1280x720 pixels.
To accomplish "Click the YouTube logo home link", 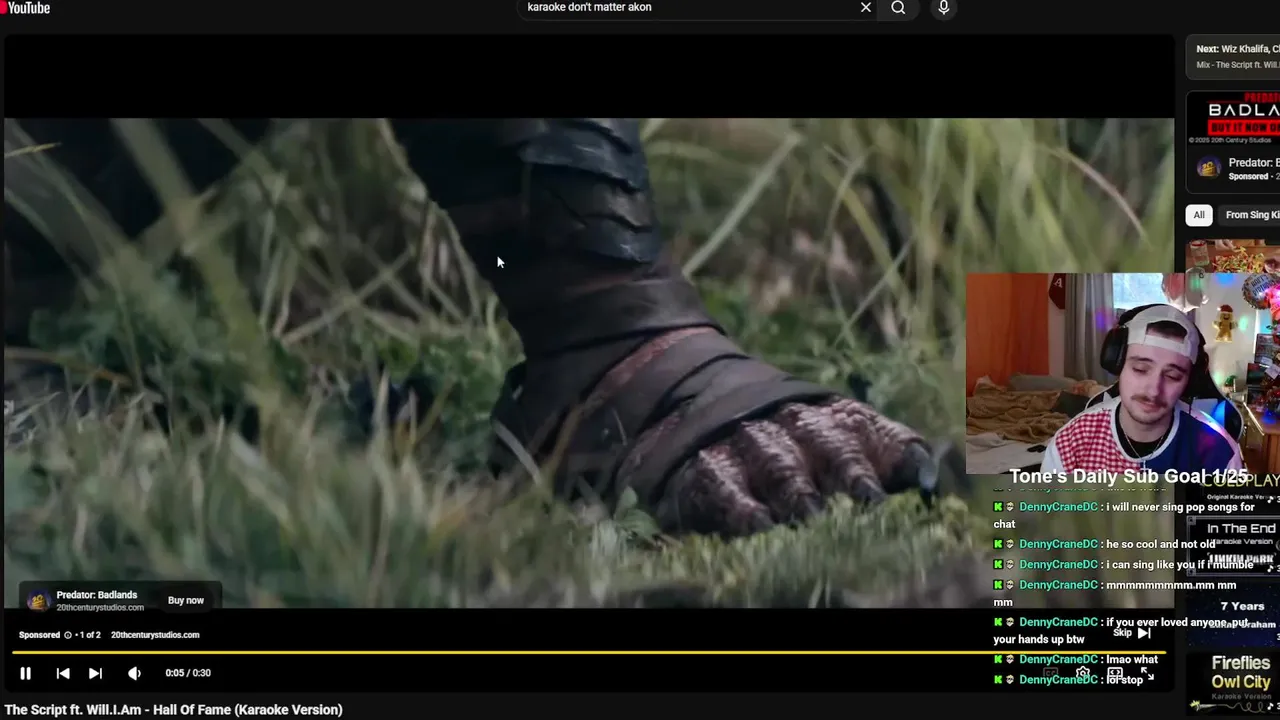I will 25,8.
